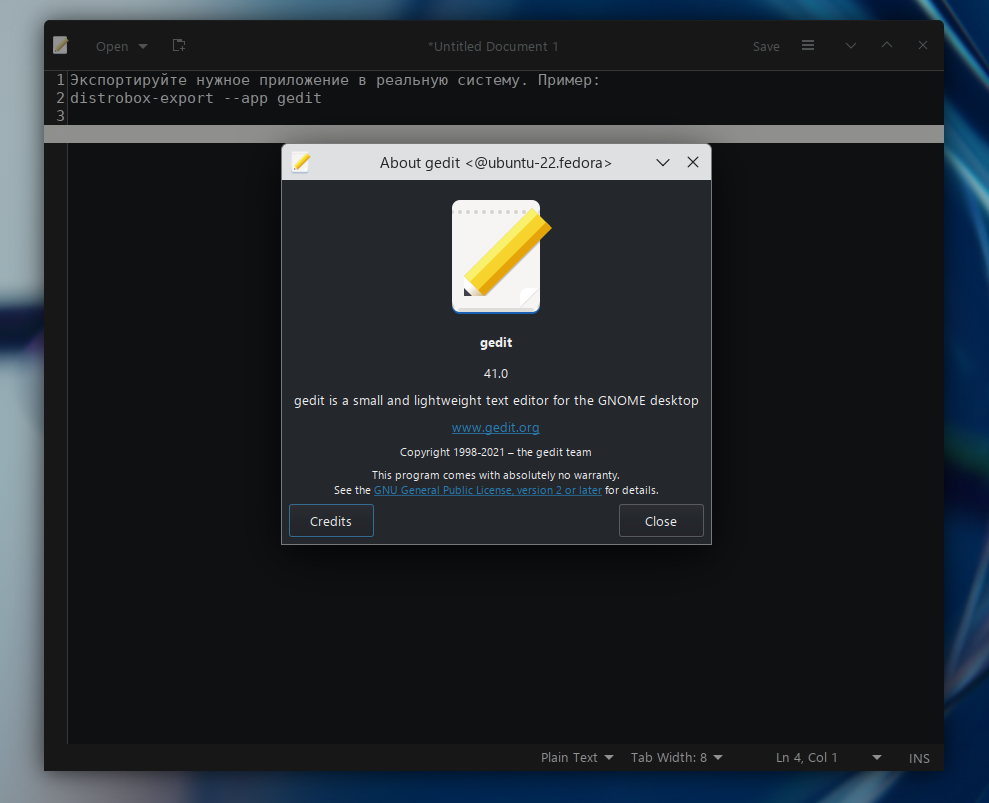Viewport: 989px width, 803px height.
Task: Click the pencil icon in About dialog titlebar
Action: coord(301,163)
